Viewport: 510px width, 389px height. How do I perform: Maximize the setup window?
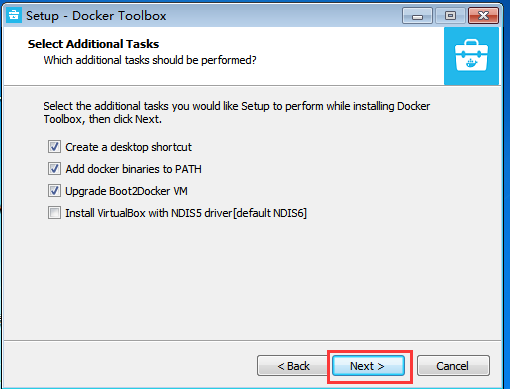(x=450, y=16)
